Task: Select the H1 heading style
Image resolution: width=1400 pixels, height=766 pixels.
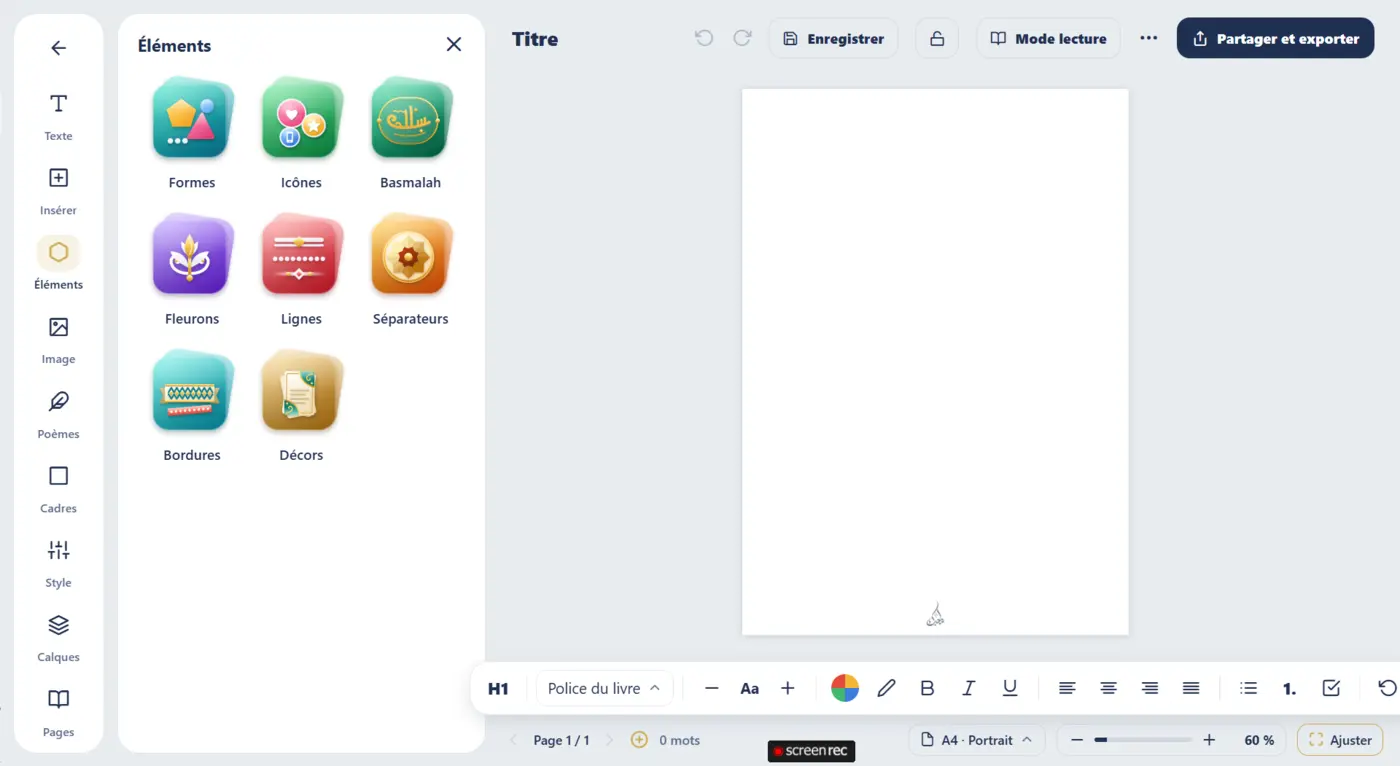Action: tap(498, 688)
